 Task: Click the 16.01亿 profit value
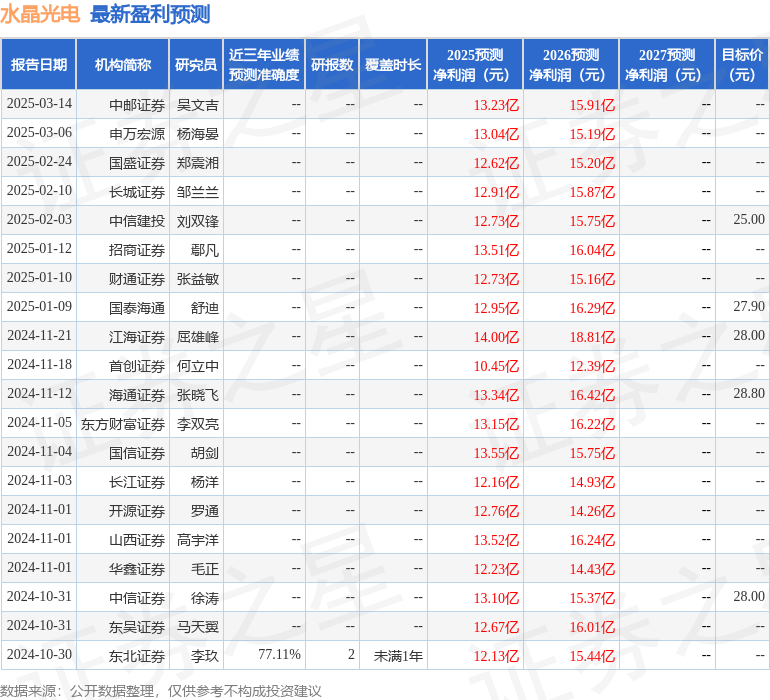tap(592, 627)
